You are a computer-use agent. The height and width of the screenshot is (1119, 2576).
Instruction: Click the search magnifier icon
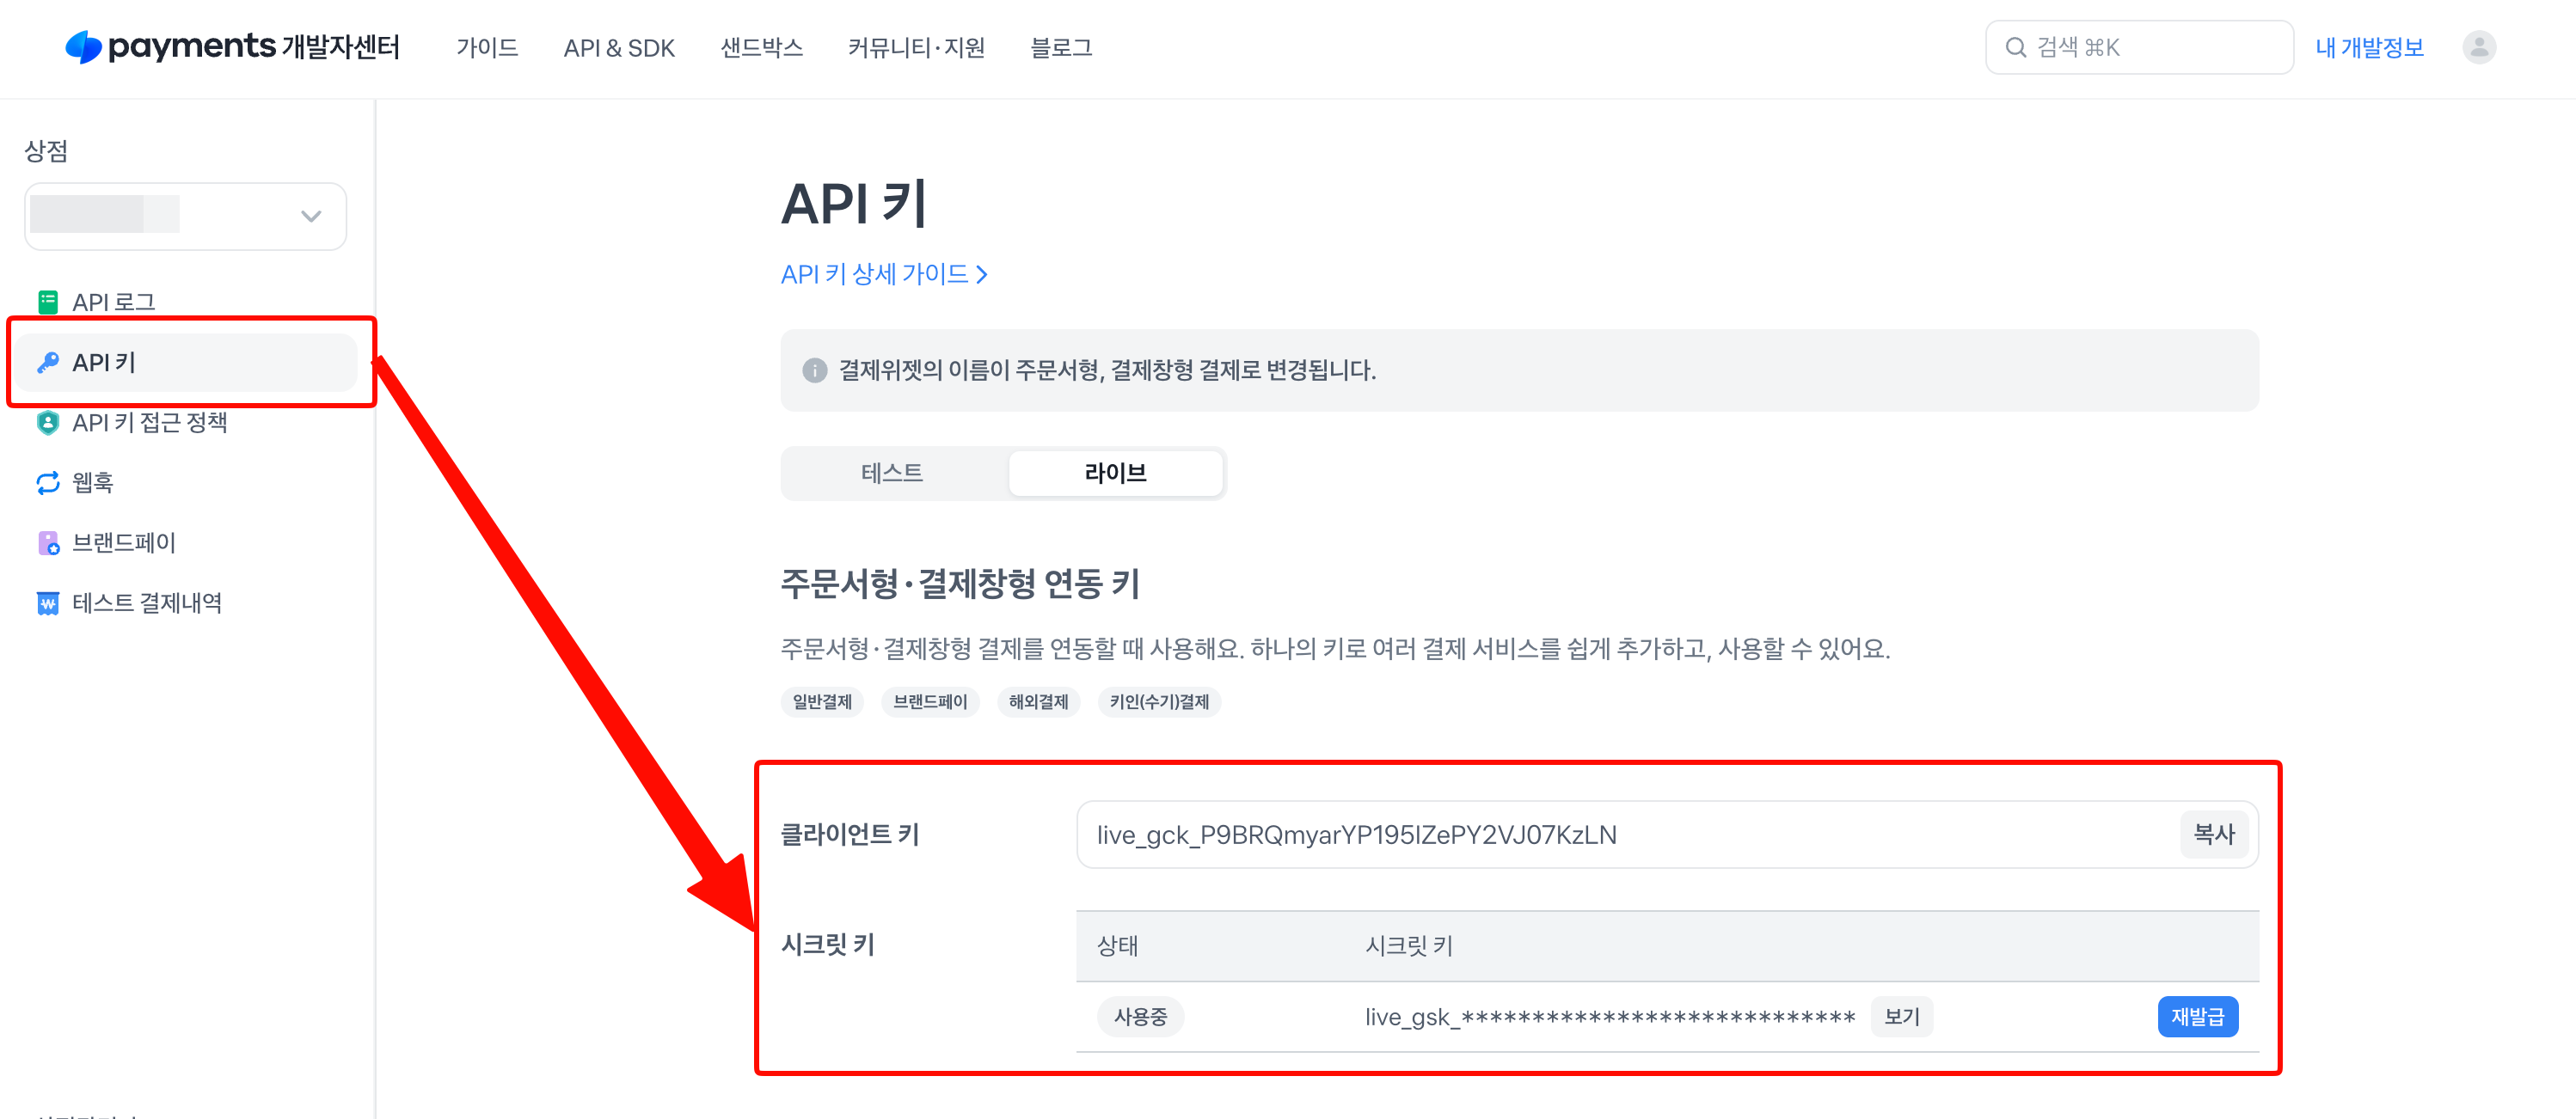pos(2015,47)
